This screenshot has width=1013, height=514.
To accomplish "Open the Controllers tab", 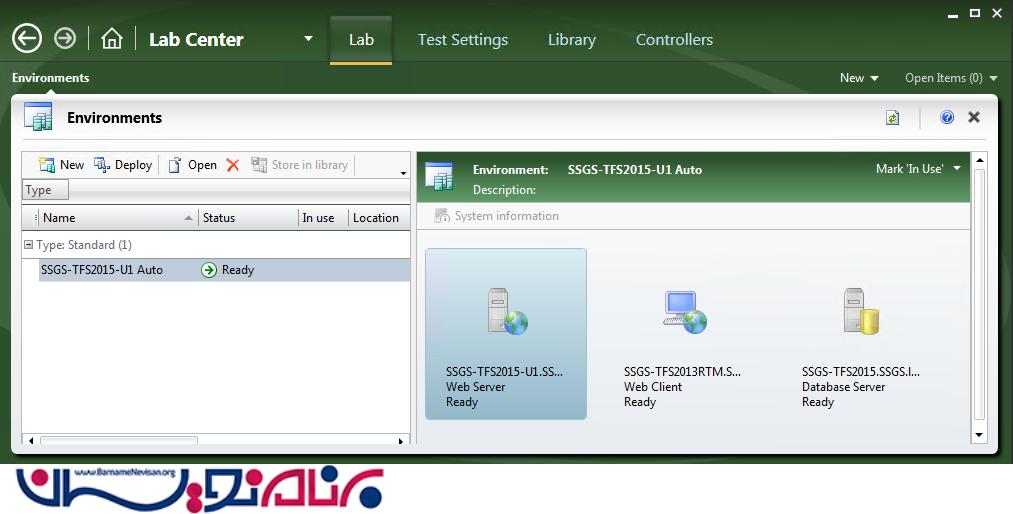I will [674, 40].
